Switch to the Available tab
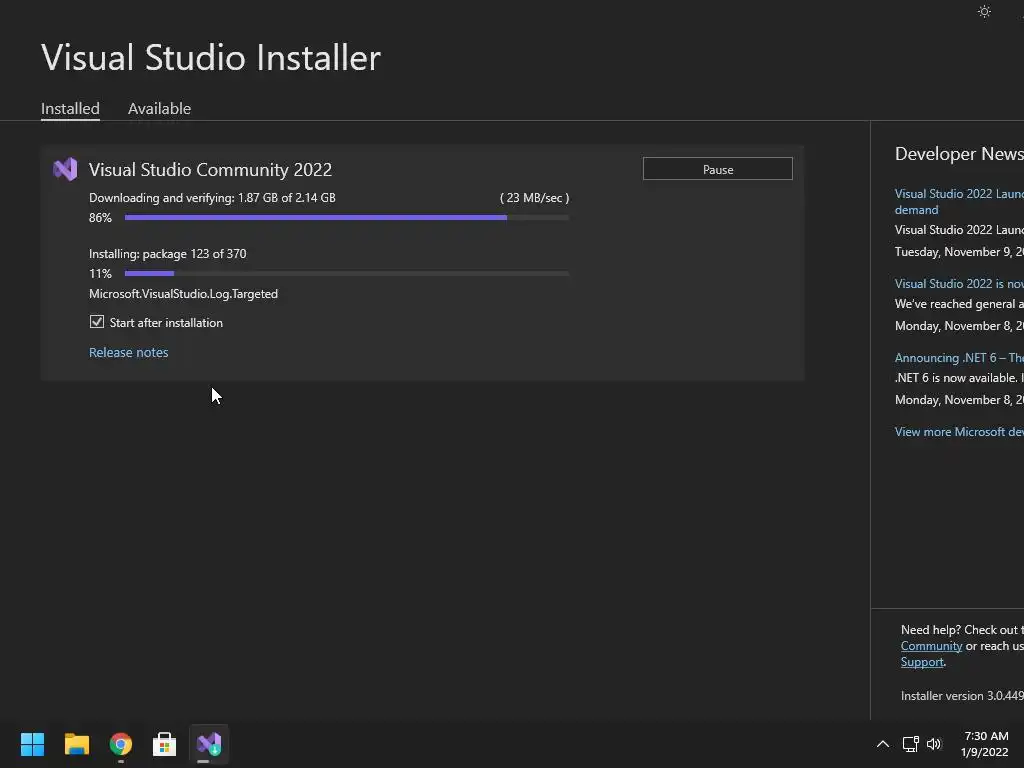 click(x=159, y=108)
